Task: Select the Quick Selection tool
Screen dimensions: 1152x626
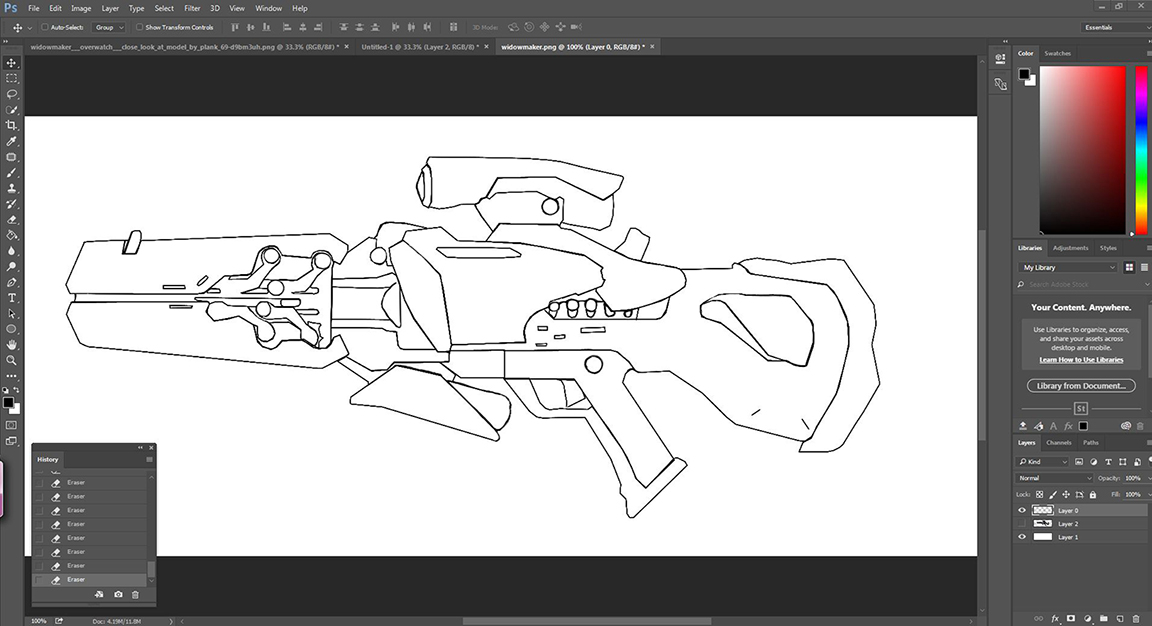Action: 12,109
